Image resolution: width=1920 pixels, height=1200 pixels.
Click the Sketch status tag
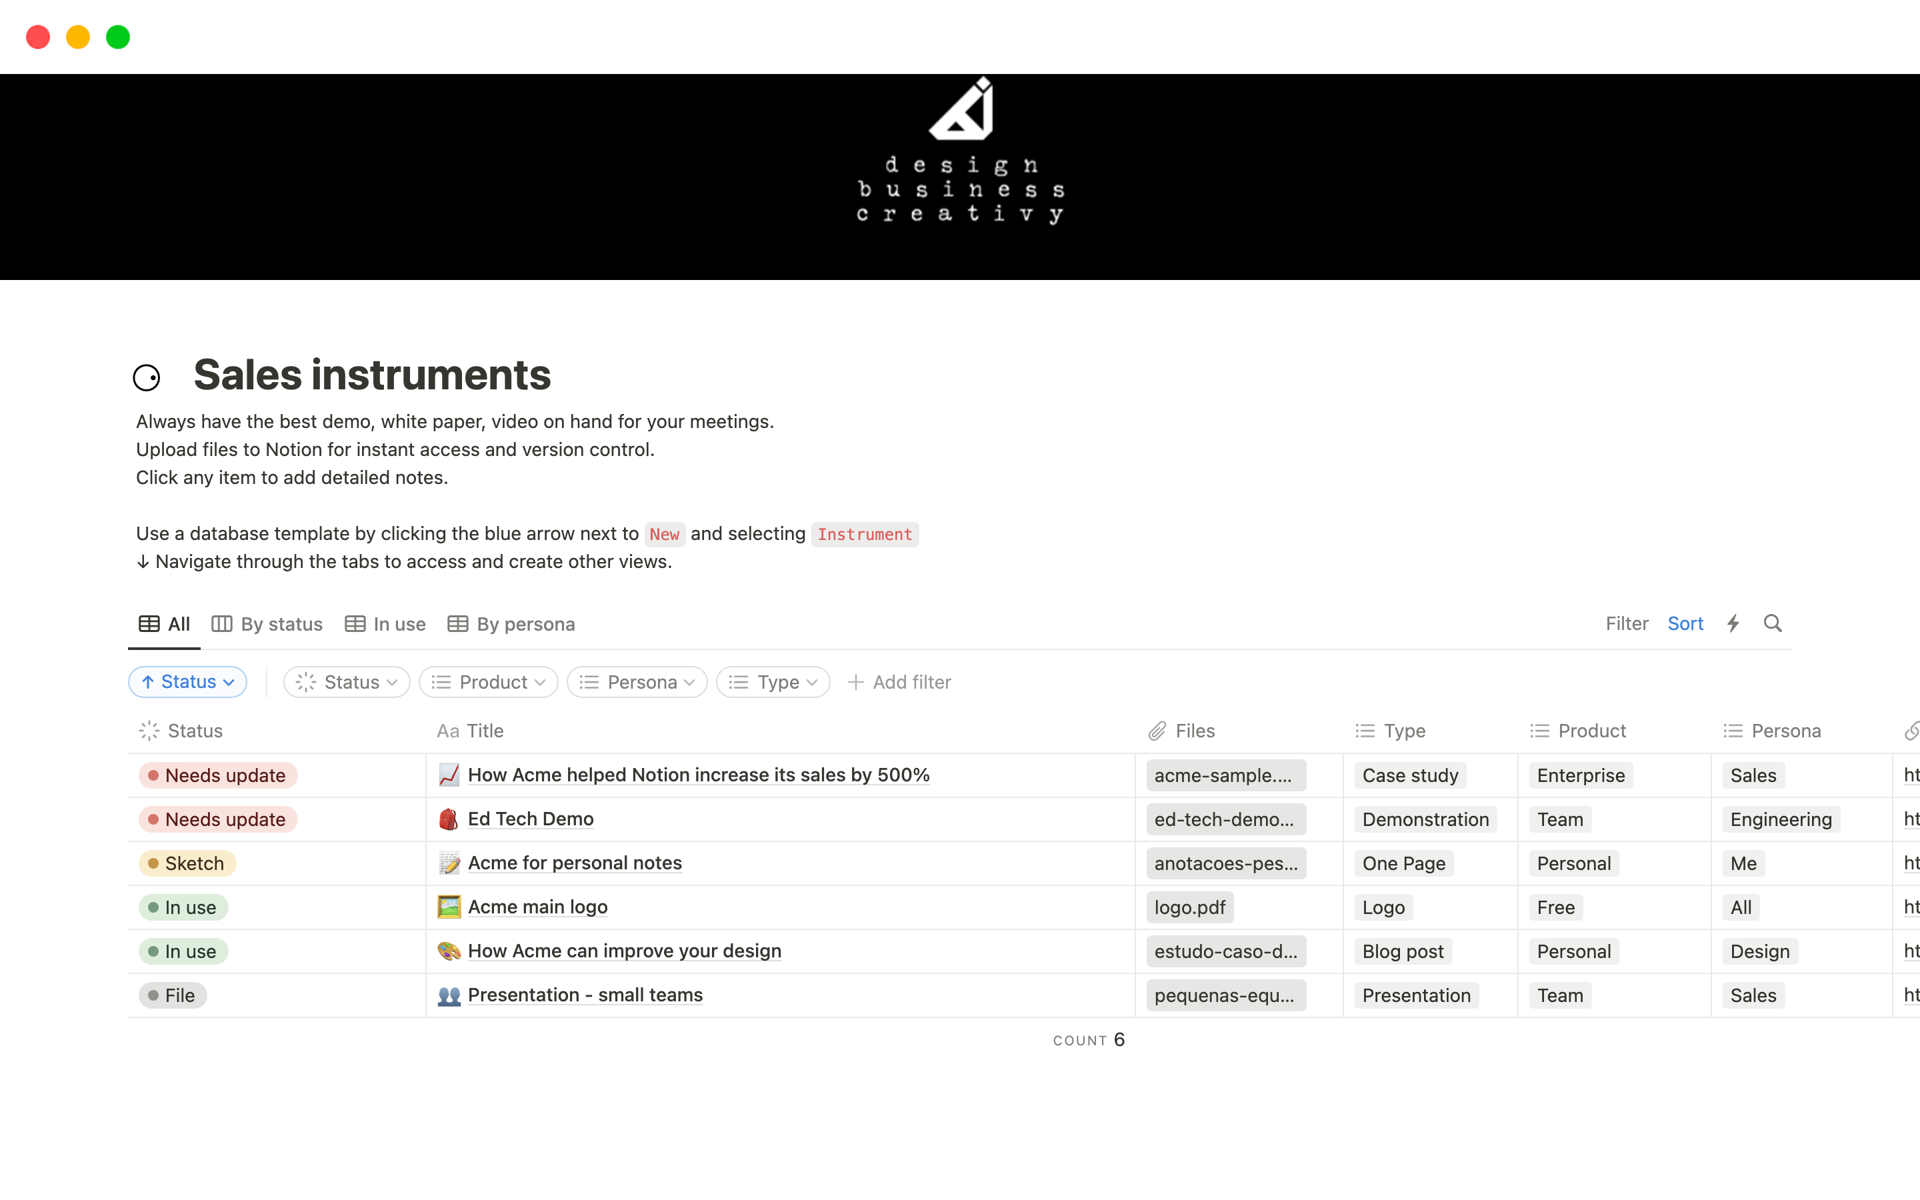(x=188, y=863)
